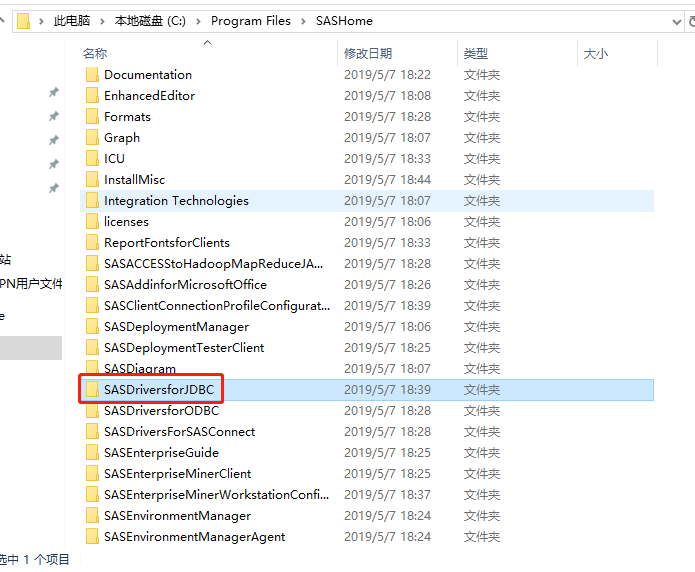Click the SASDriversForSASConnect folder icon
Viewport: 695px width, 572px height.
[92, 431]
